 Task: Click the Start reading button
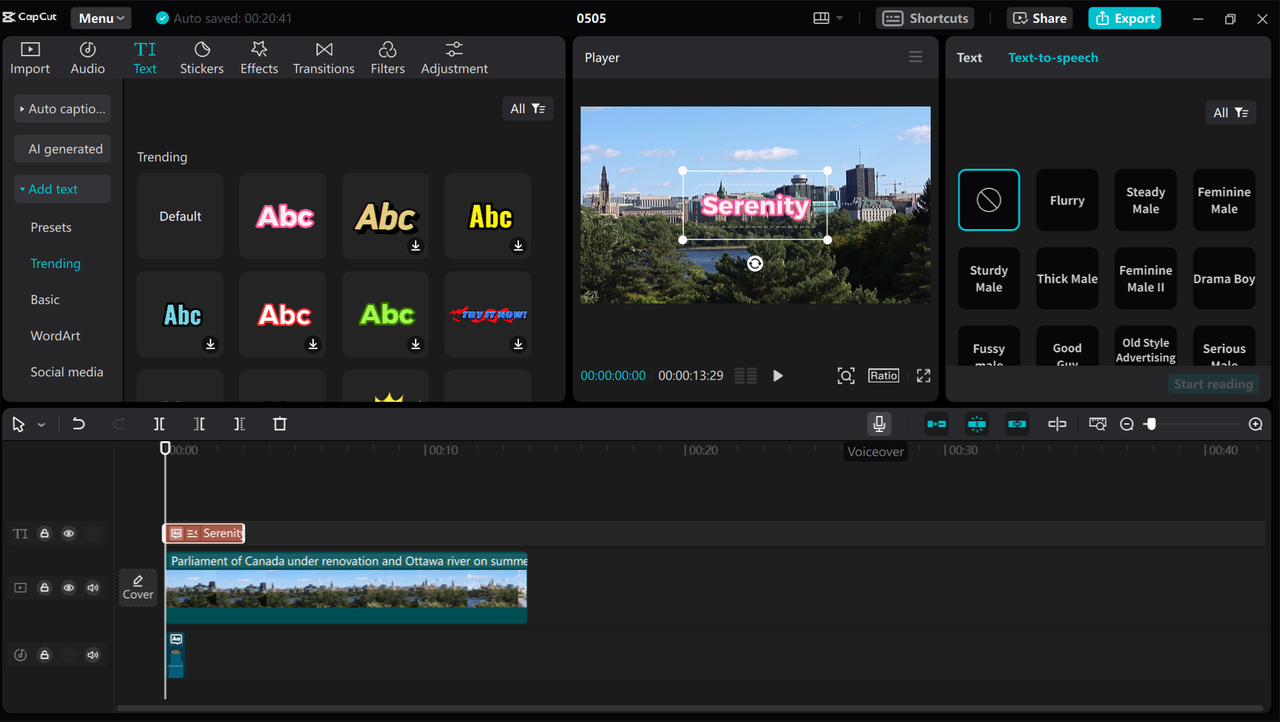click(1214, 383)
